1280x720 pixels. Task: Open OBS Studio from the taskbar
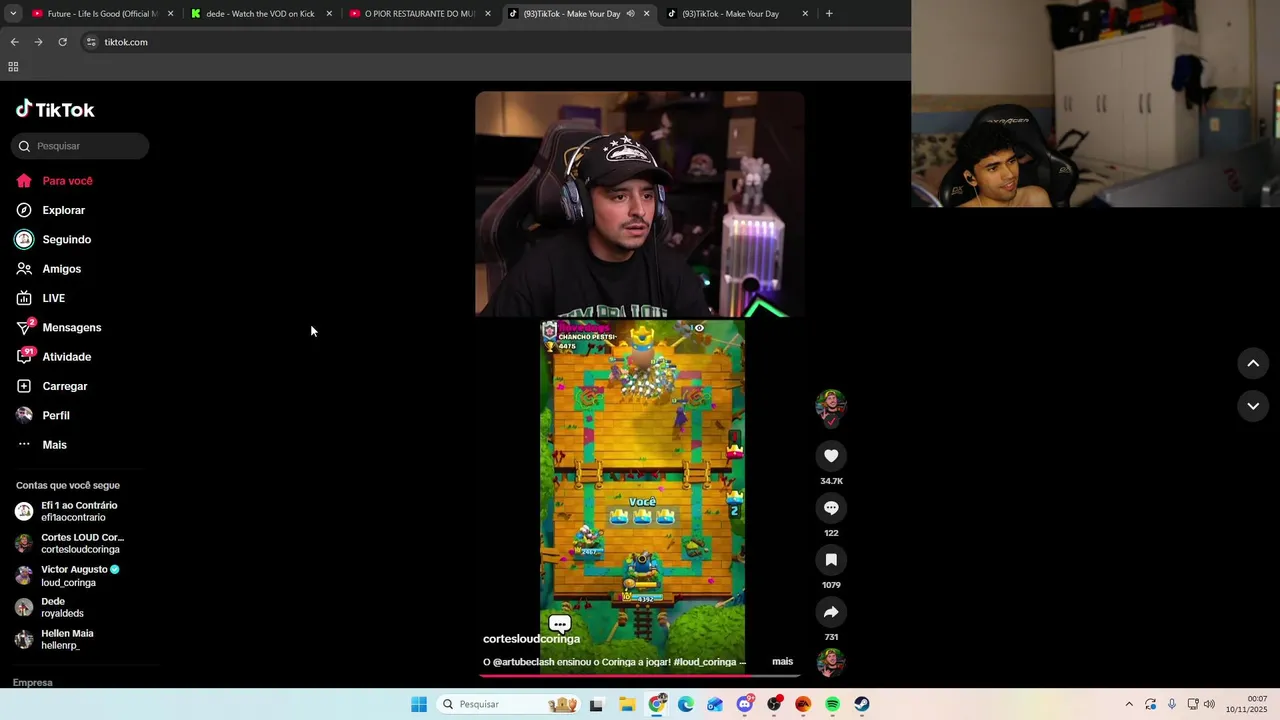(x=774, y=704)
